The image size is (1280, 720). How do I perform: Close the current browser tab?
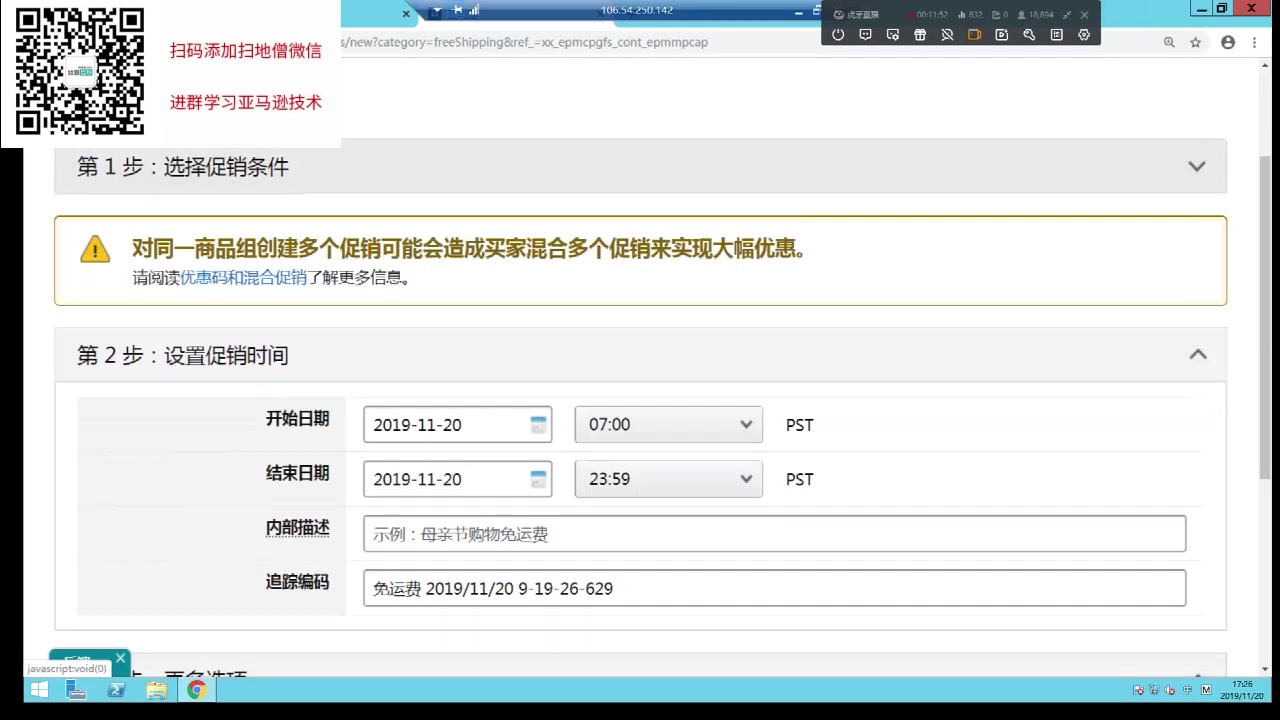click(406, 14)
